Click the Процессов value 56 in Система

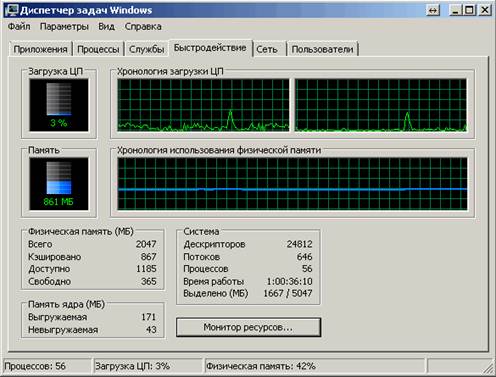[307, 269]
